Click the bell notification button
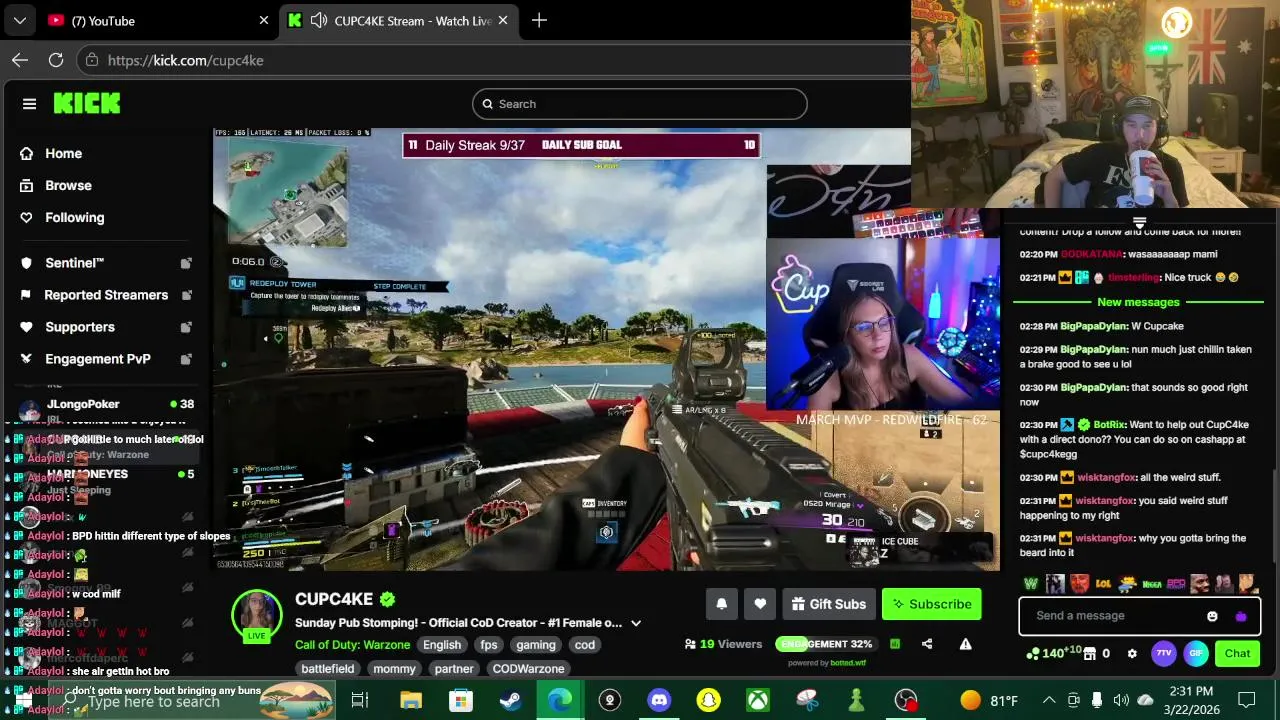Screen dimensions: 1280x720 pos(721,604)
